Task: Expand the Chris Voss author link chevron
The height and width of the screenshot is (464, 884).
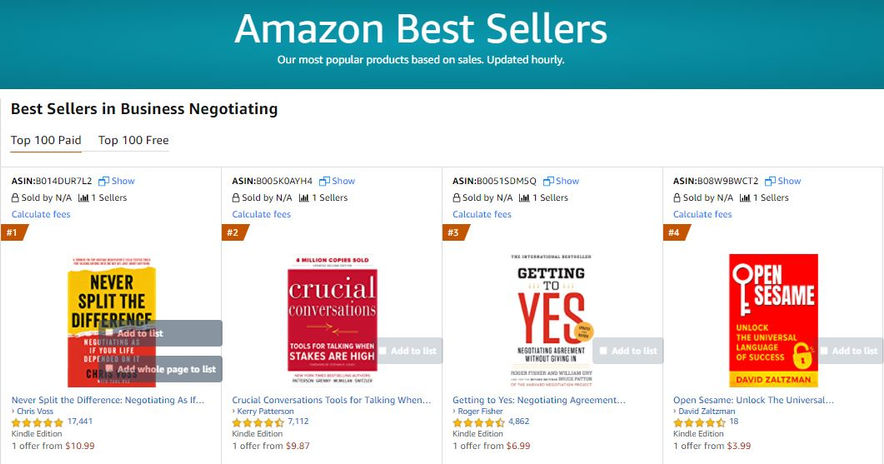Action: pyautogui.click(x=13, y=411)
